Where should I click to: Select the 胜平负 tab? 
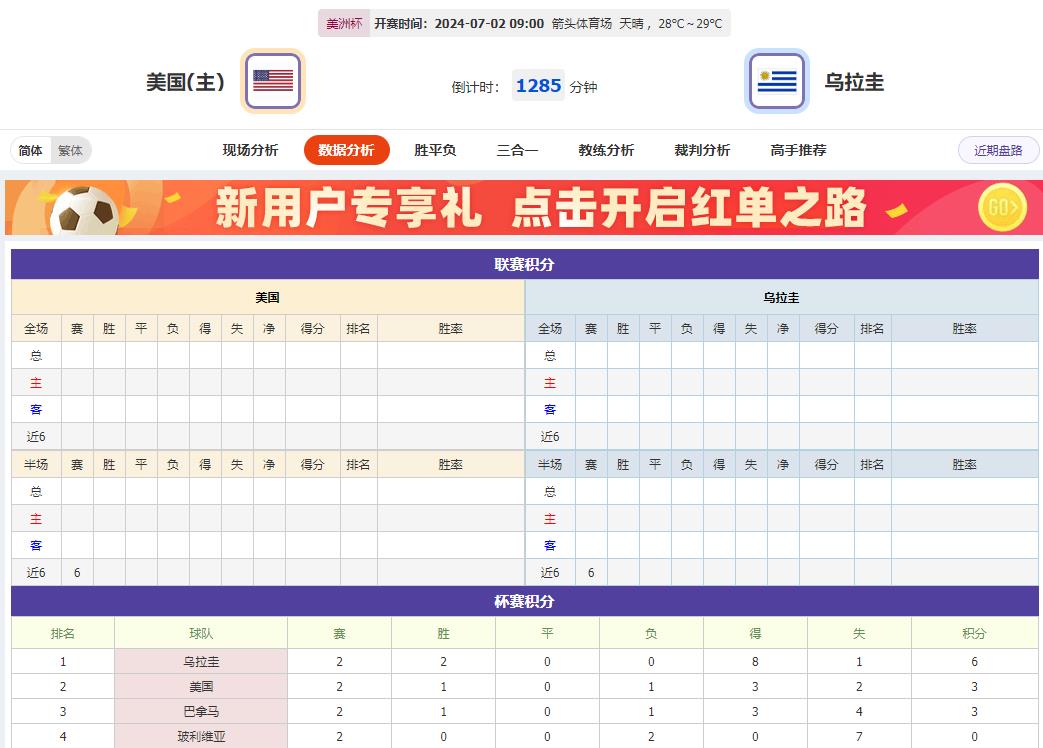tap(433, 150)
